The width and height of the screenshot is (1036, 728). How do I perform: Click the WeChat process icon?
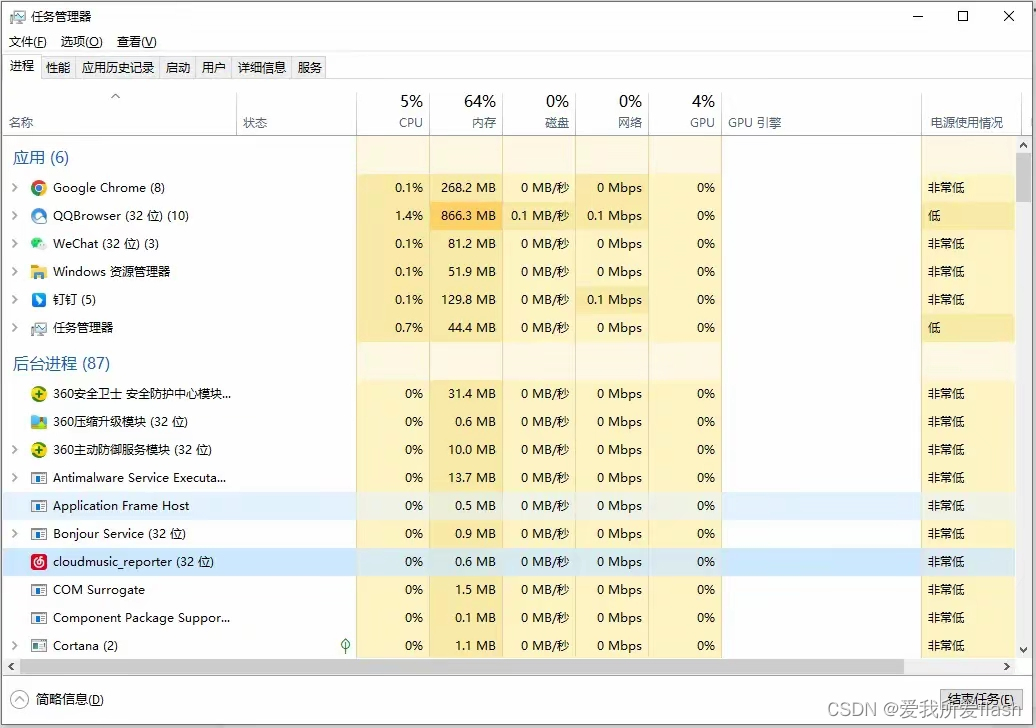[39, 244]
